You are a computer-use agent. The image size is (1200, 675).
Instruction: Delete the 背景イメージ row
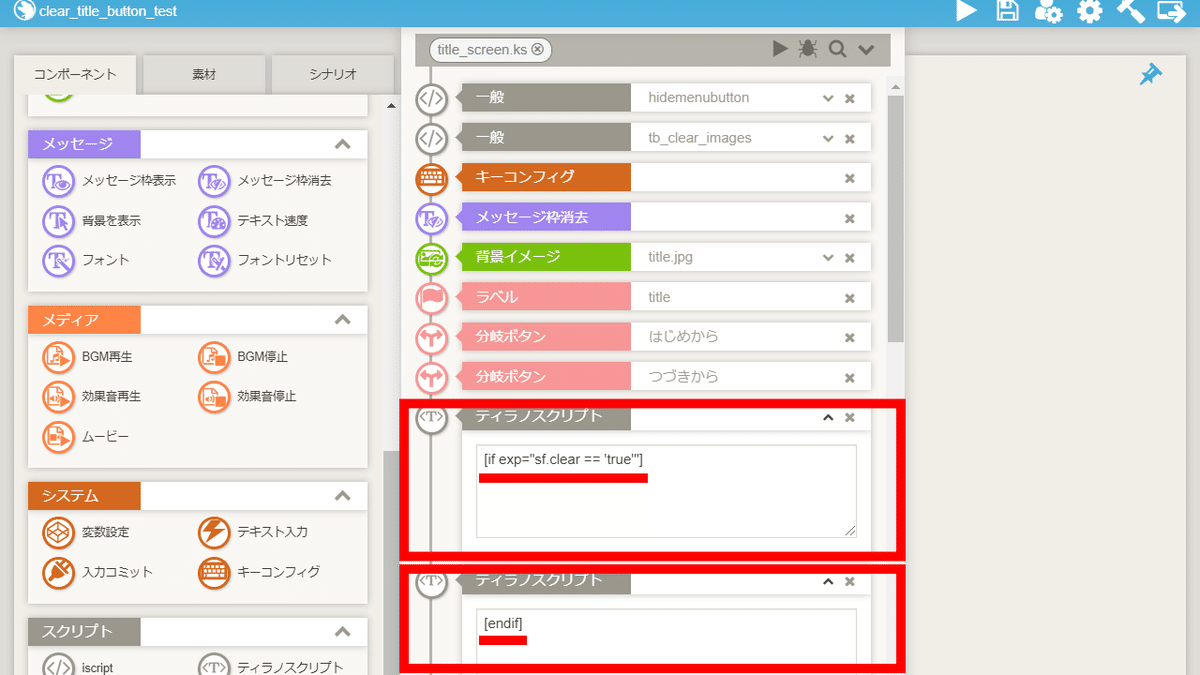pos(850,257)
